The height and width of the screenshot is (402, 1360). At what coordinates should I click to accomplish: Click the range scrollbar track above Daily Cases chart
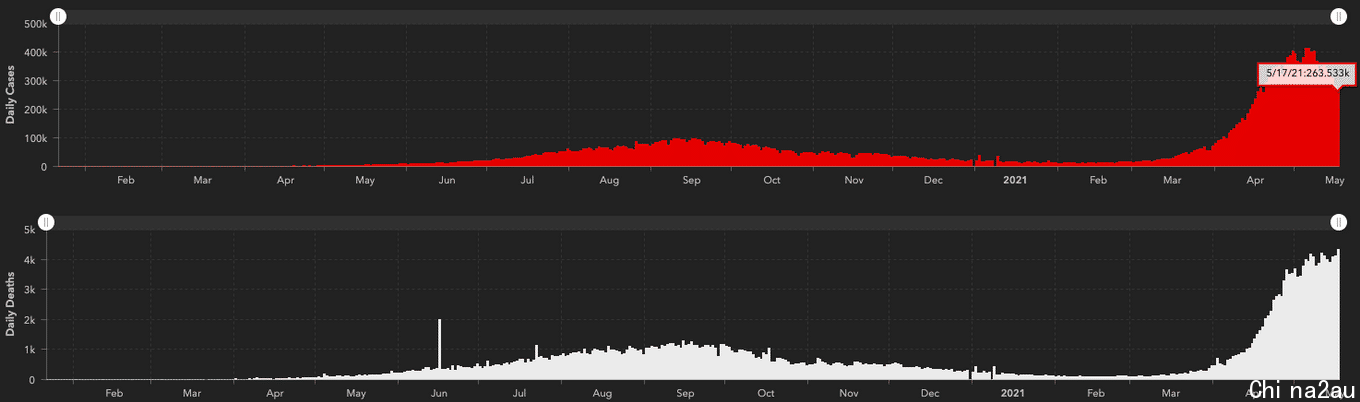click(698, 17)
